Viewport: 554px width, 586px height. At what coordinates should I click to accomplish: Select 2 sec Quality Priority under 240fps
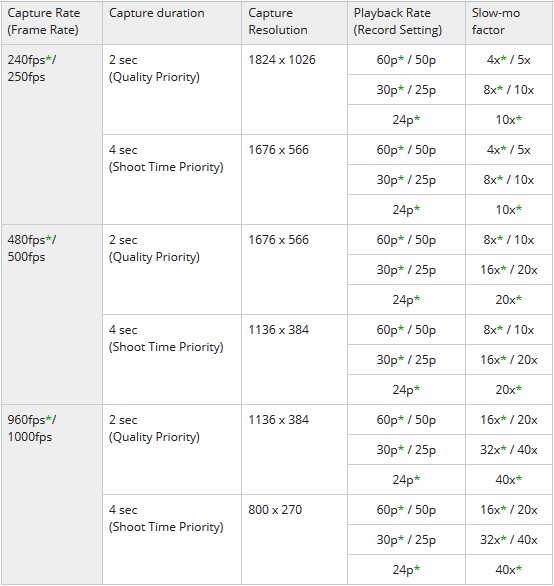click(x=172, y=90)
